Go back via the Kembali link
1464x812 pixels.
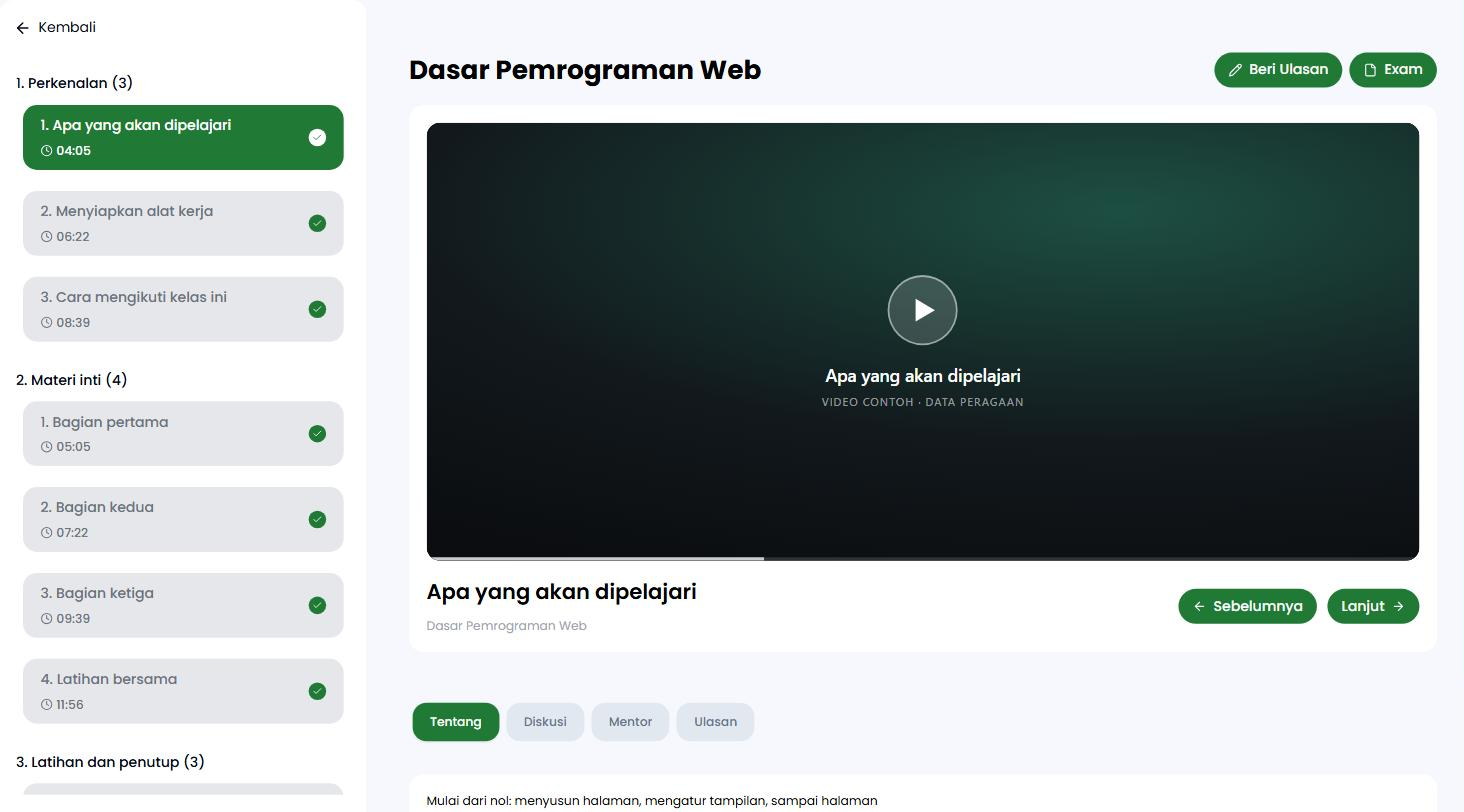(x=56, y=28)
